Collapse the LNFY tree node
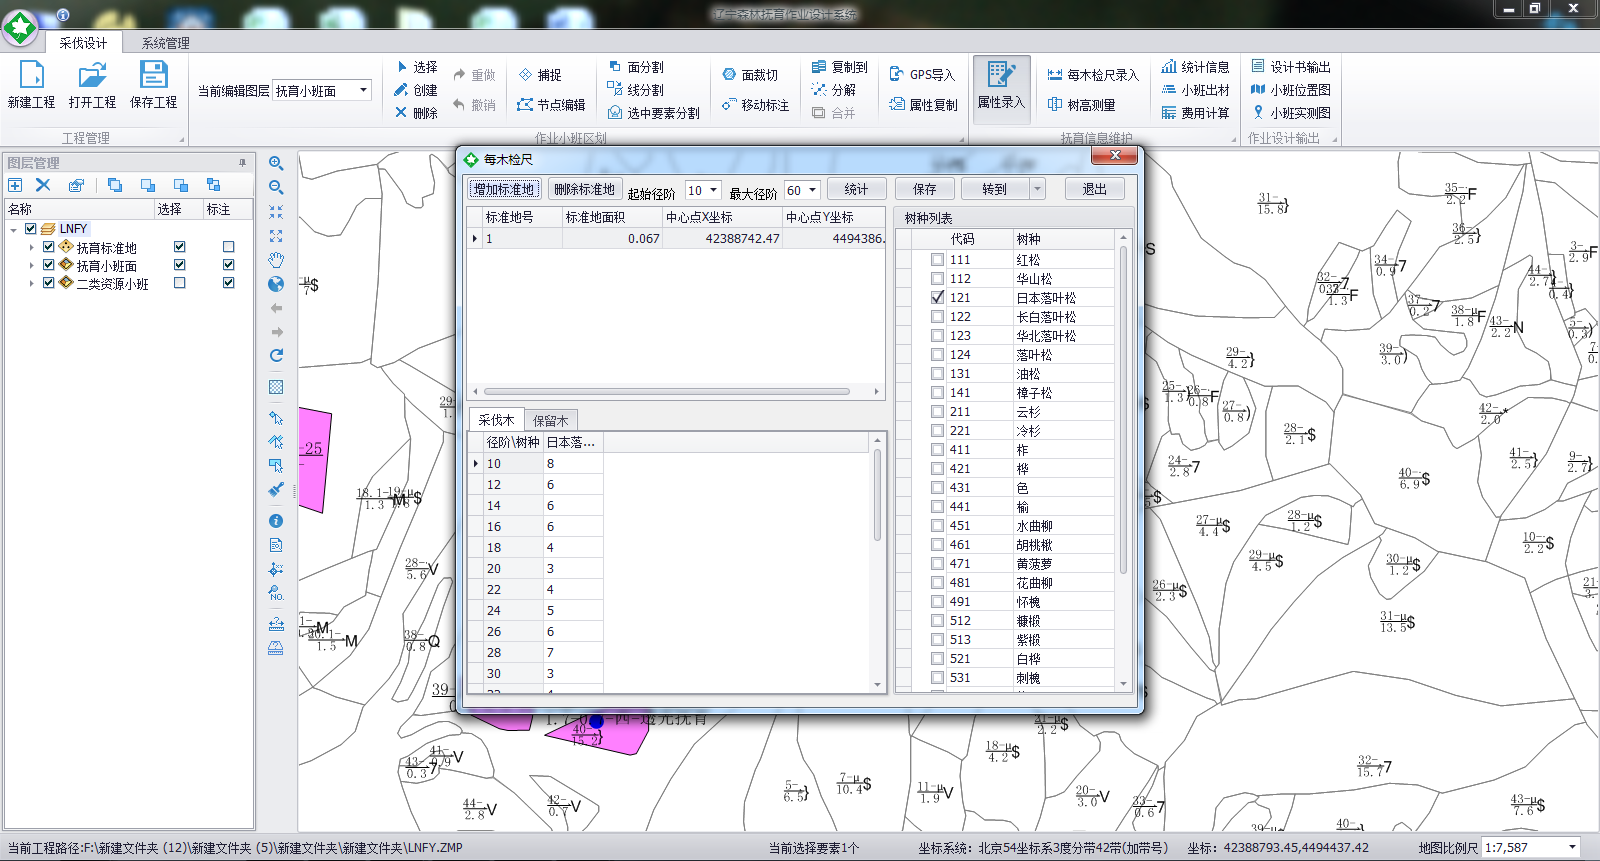1600x861 pixels. coord(13,229)
